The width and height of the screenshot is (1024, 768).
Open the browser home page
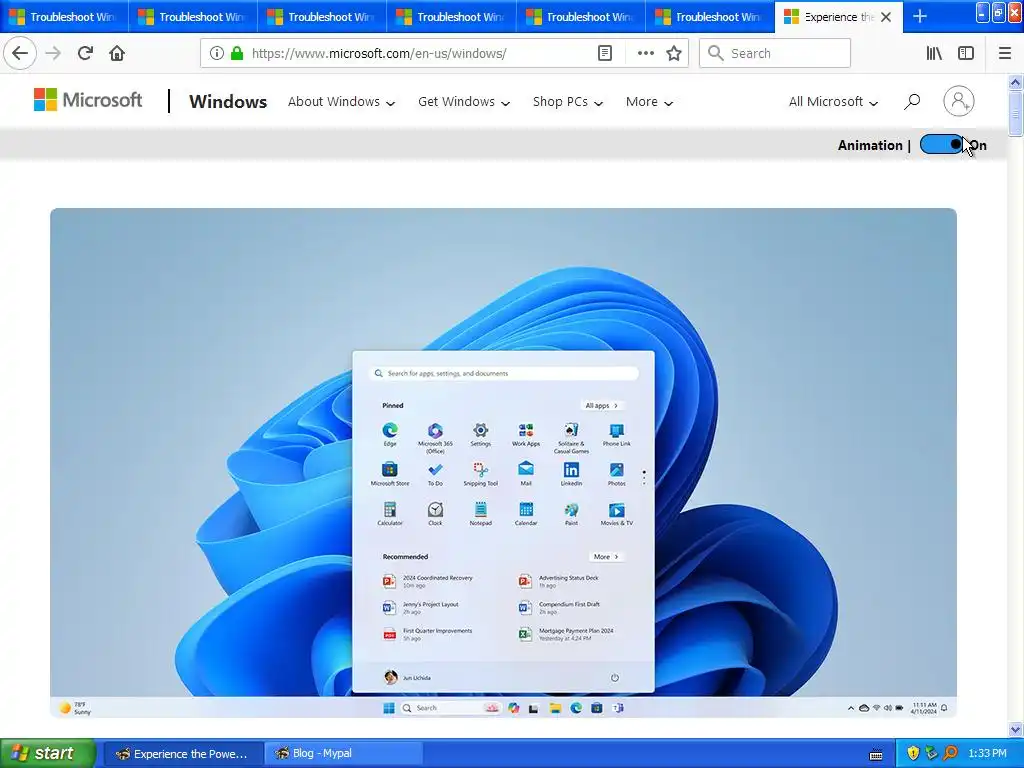pos(117,54)
